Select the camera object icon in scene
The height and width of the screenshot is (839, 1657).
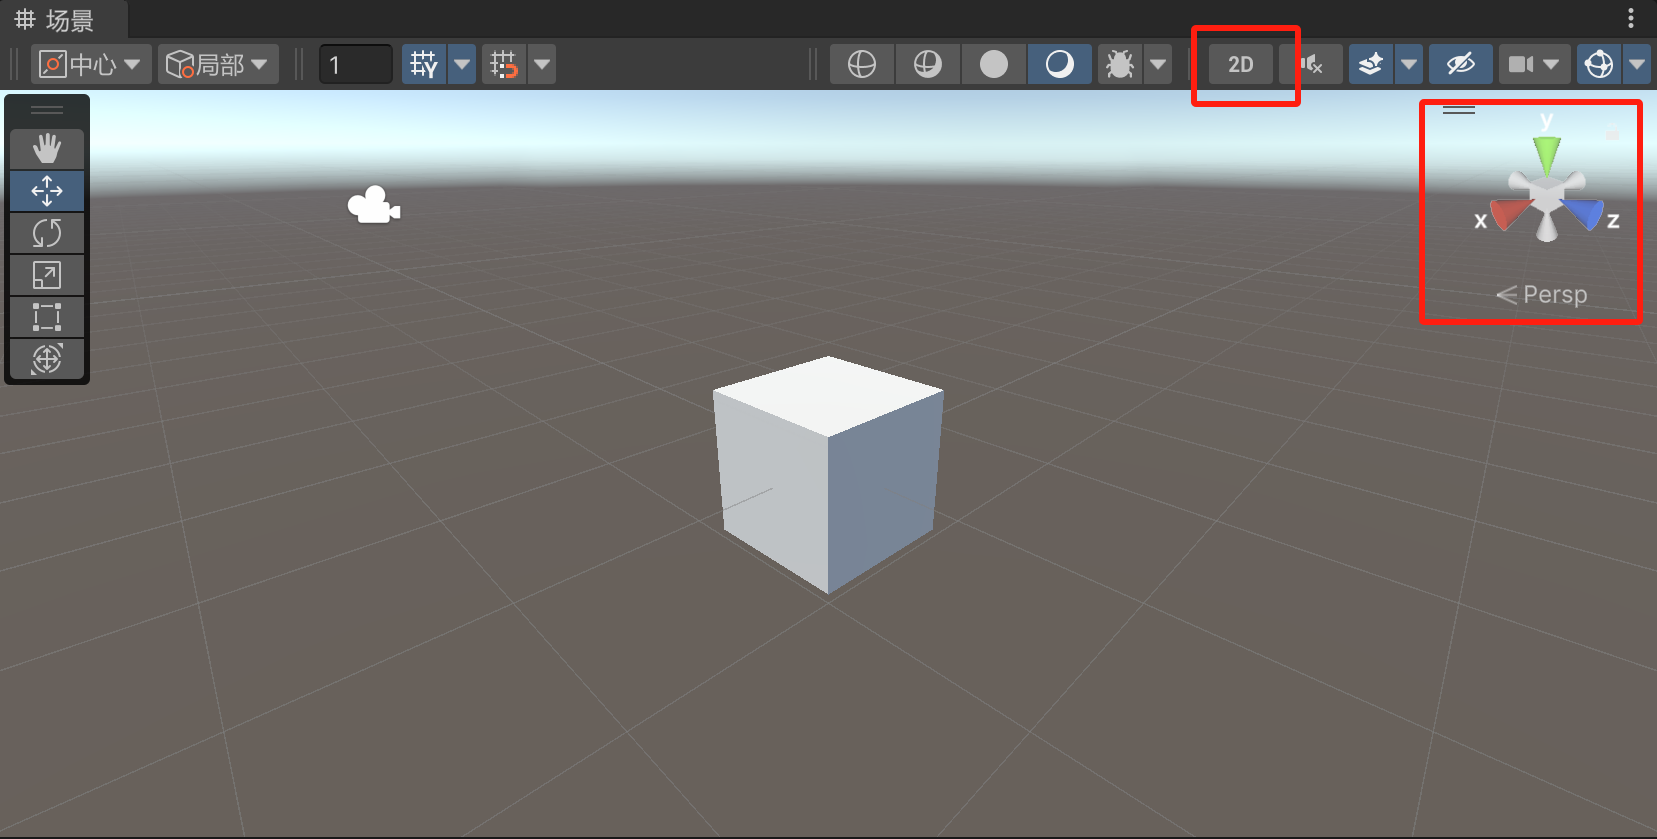pos(373,205)
